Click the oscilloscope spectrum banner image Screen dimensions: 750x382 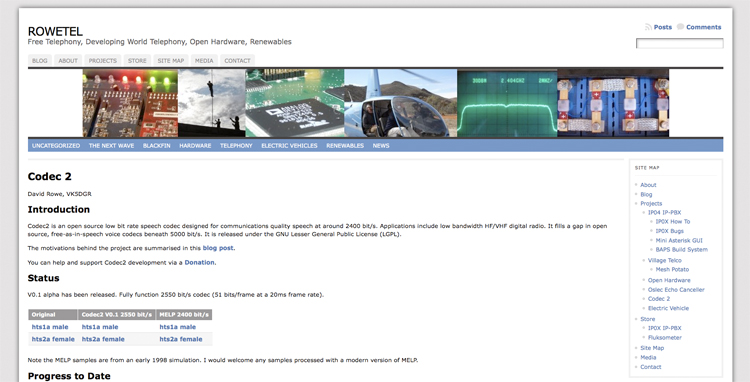pos(507,103)
